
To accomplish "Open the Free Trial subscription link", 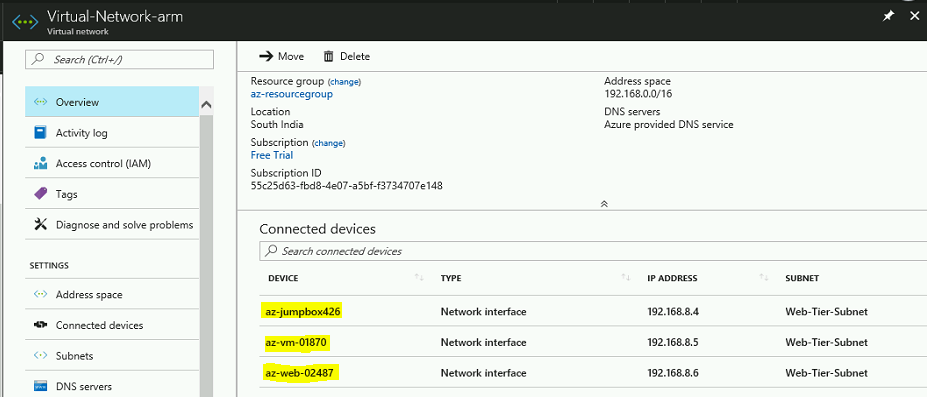I will (x=272, y=155).
